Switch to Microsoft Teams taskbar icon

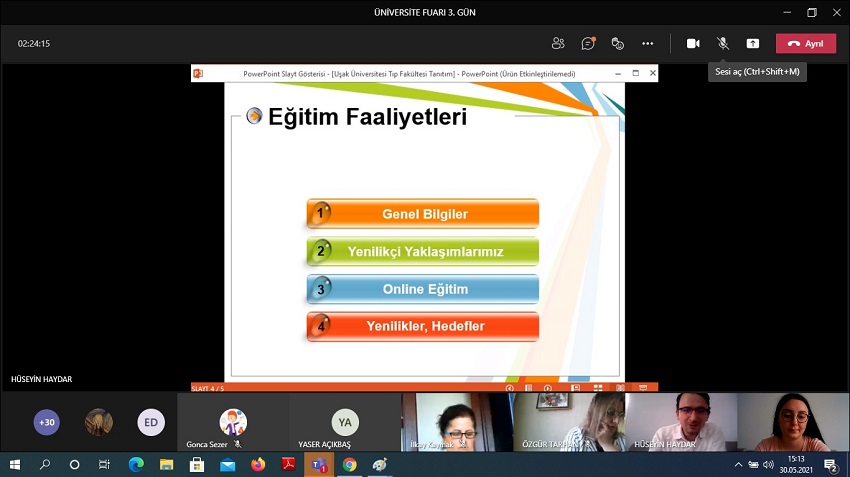(319, 465)
